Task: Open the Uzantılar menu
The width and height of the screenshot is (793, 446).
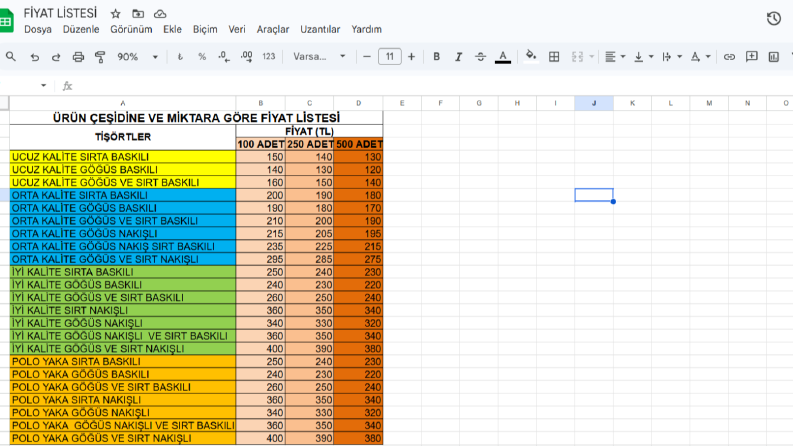Action: 320,29
